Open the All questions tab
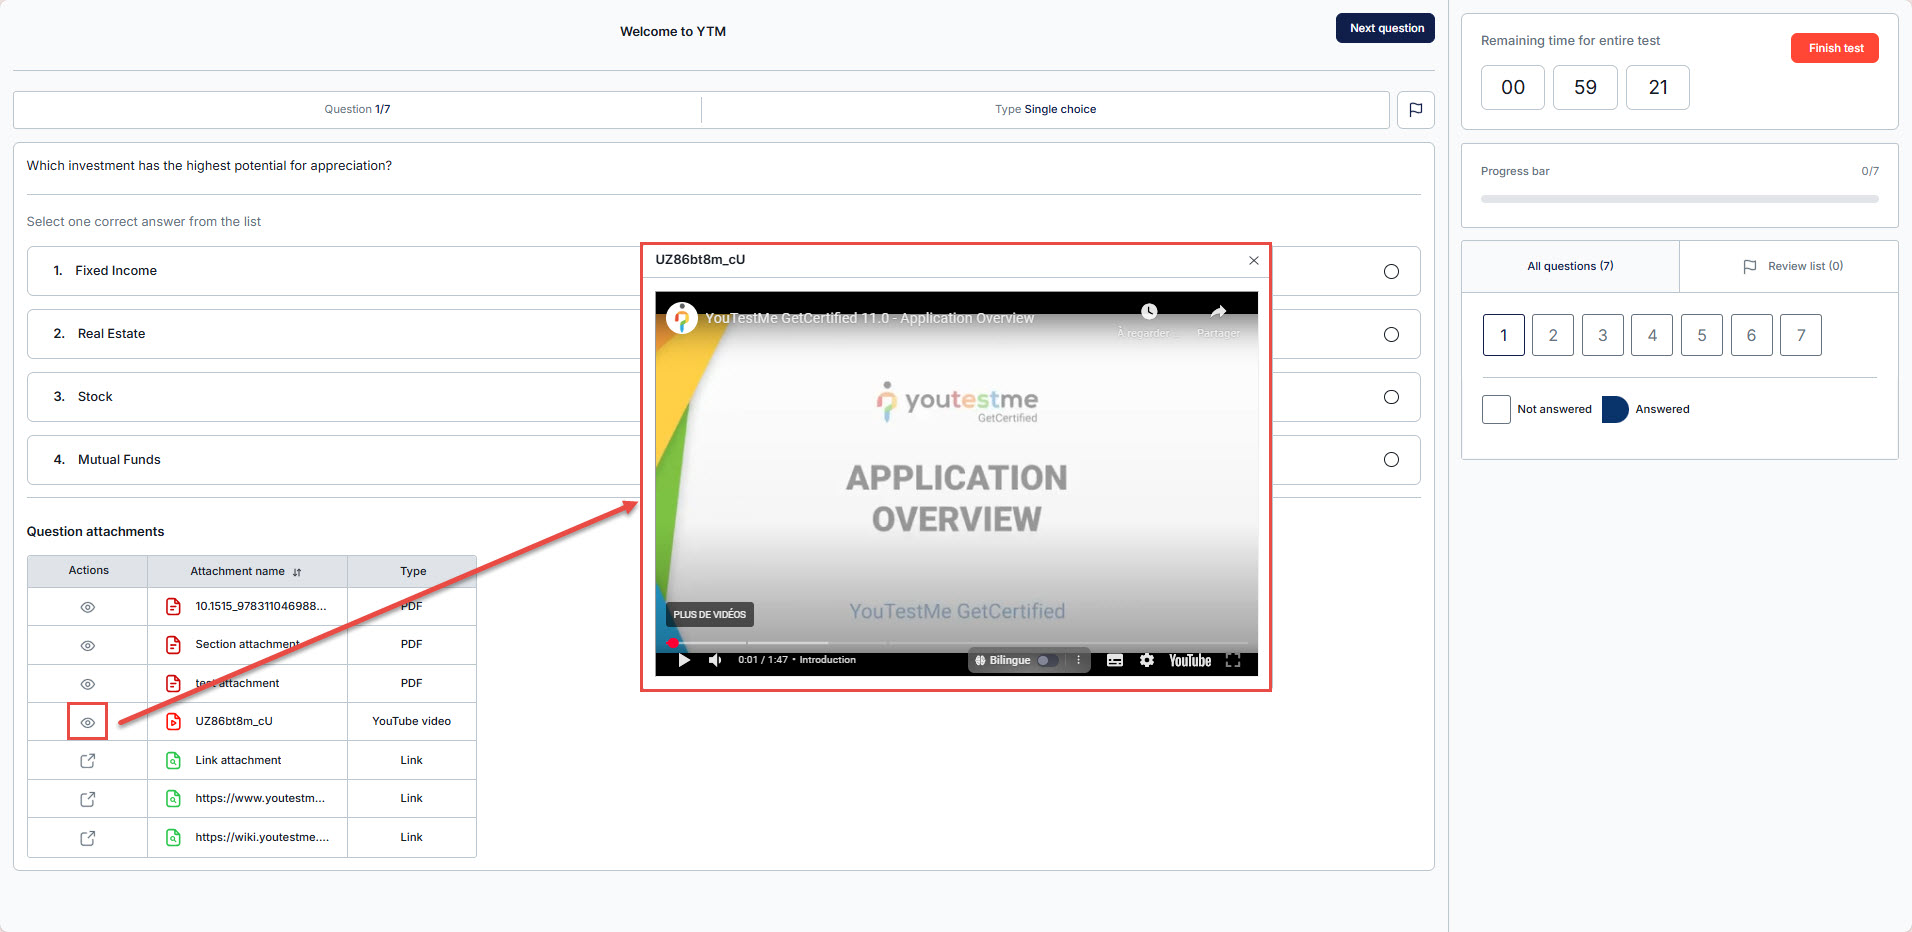Image resolution: width=1912 pixels, height=932 pixels. [1569, 266]
